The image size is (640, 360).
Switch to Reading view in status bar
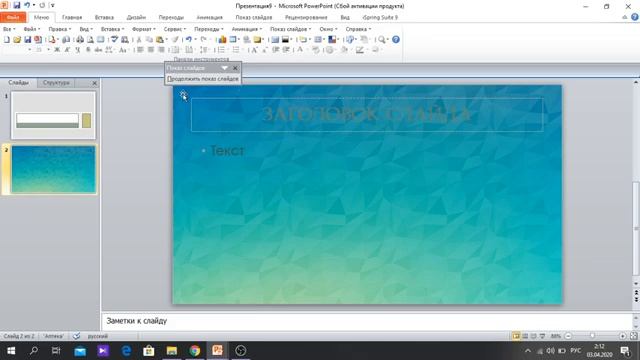533,336
